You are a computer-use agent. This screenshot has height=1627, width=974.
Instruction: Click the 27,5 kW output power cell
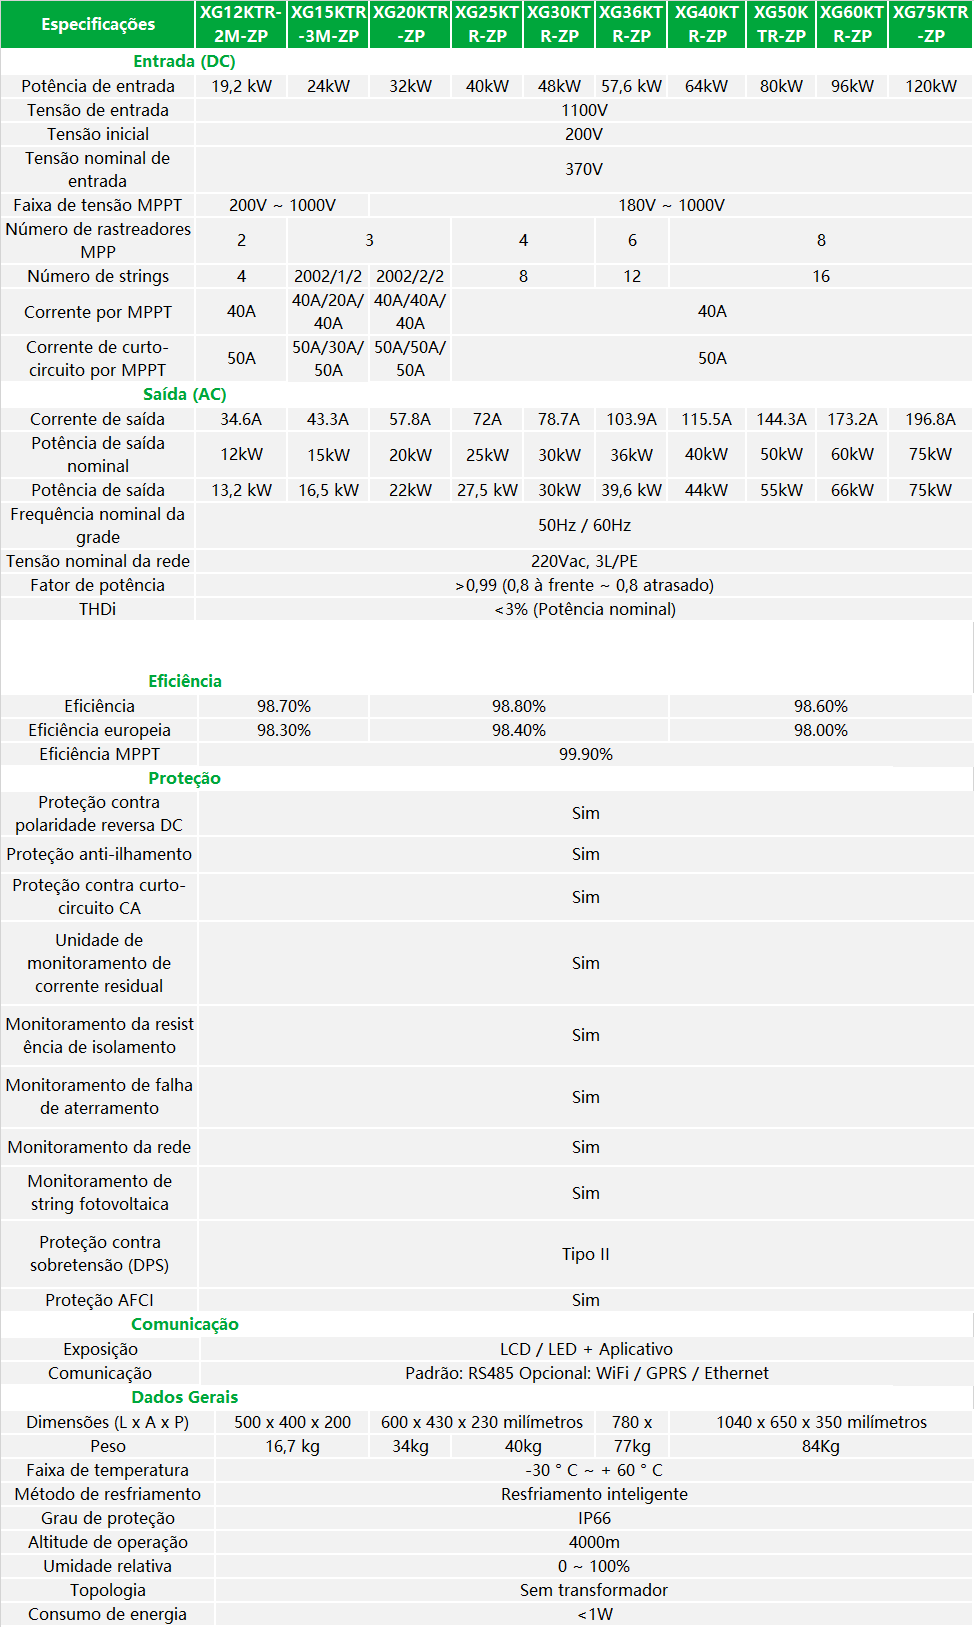coord(487,490)
